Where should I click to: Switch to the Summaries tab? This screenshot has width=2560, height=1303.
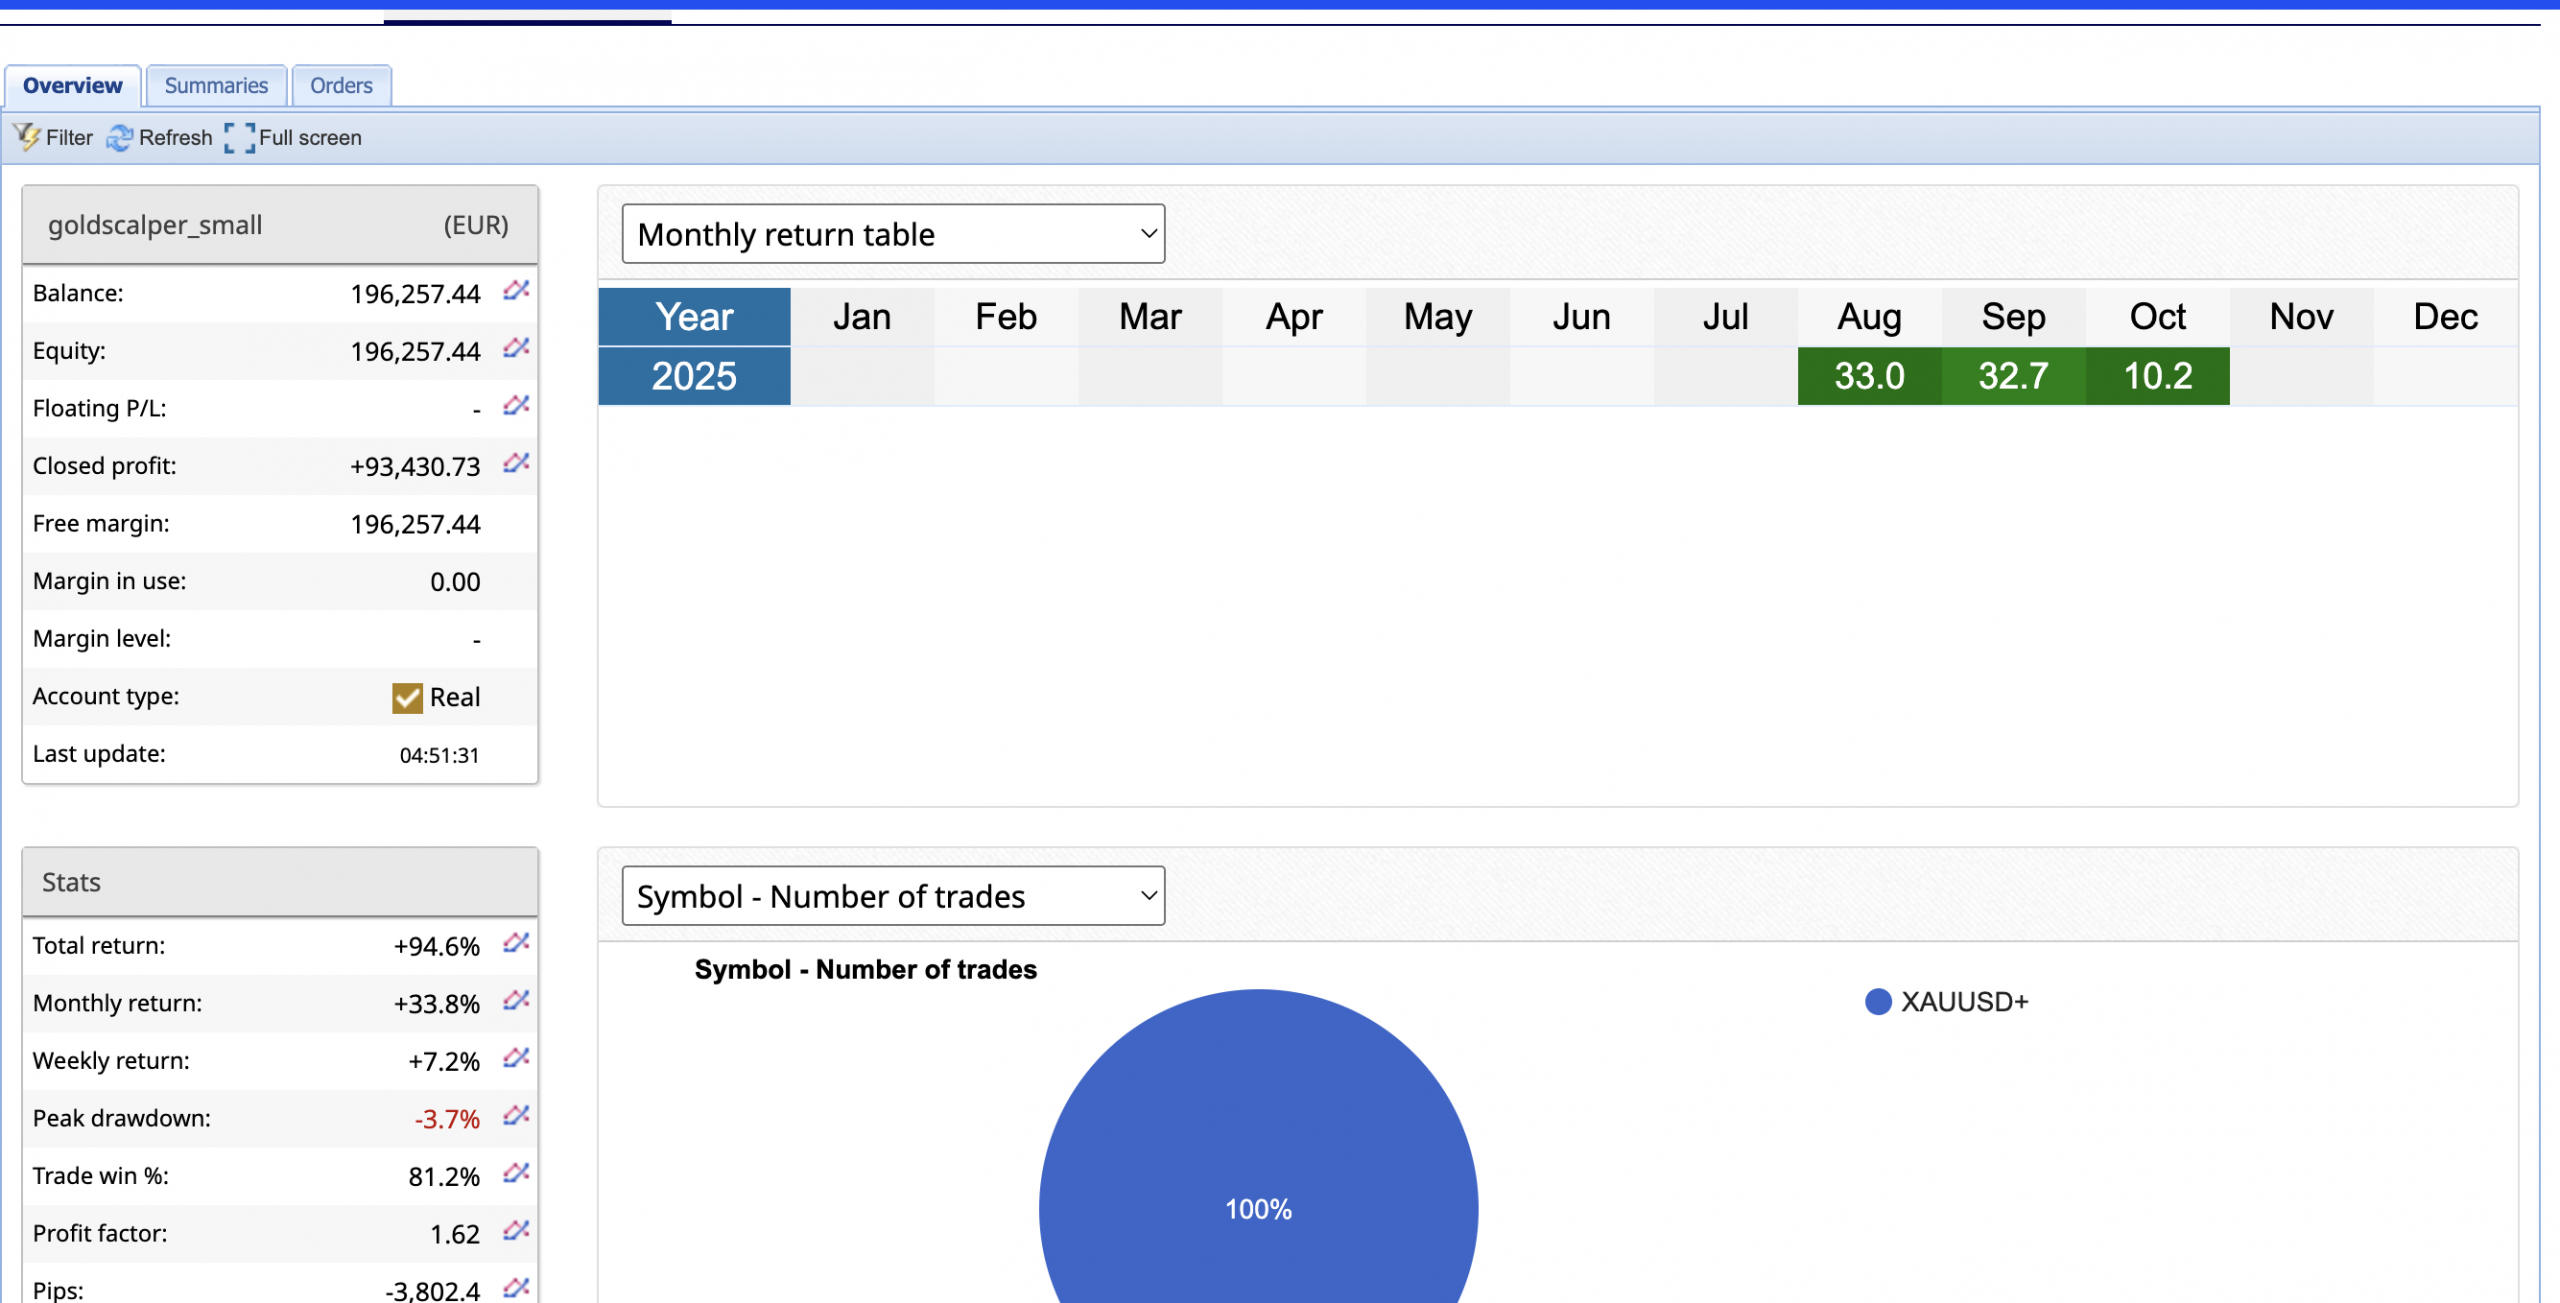(x=216, y=86)
